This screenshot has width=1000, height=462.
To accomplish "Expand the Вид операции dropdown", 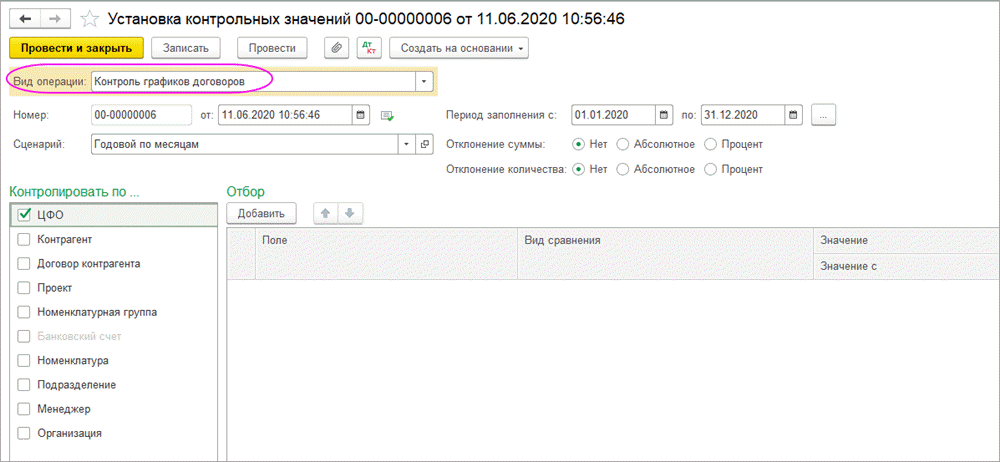I will coord(424,80).
